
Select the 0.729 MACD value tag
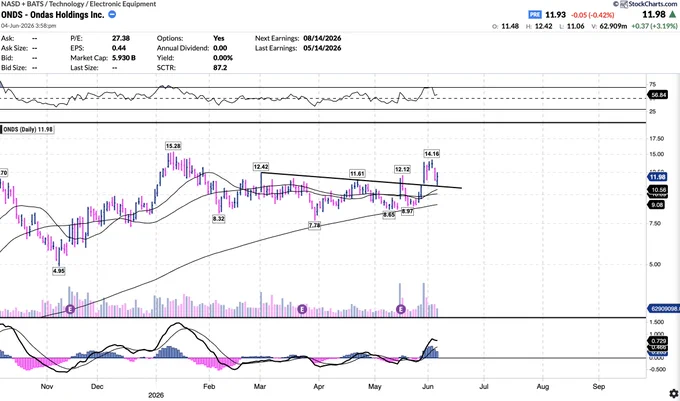[658, 341]
